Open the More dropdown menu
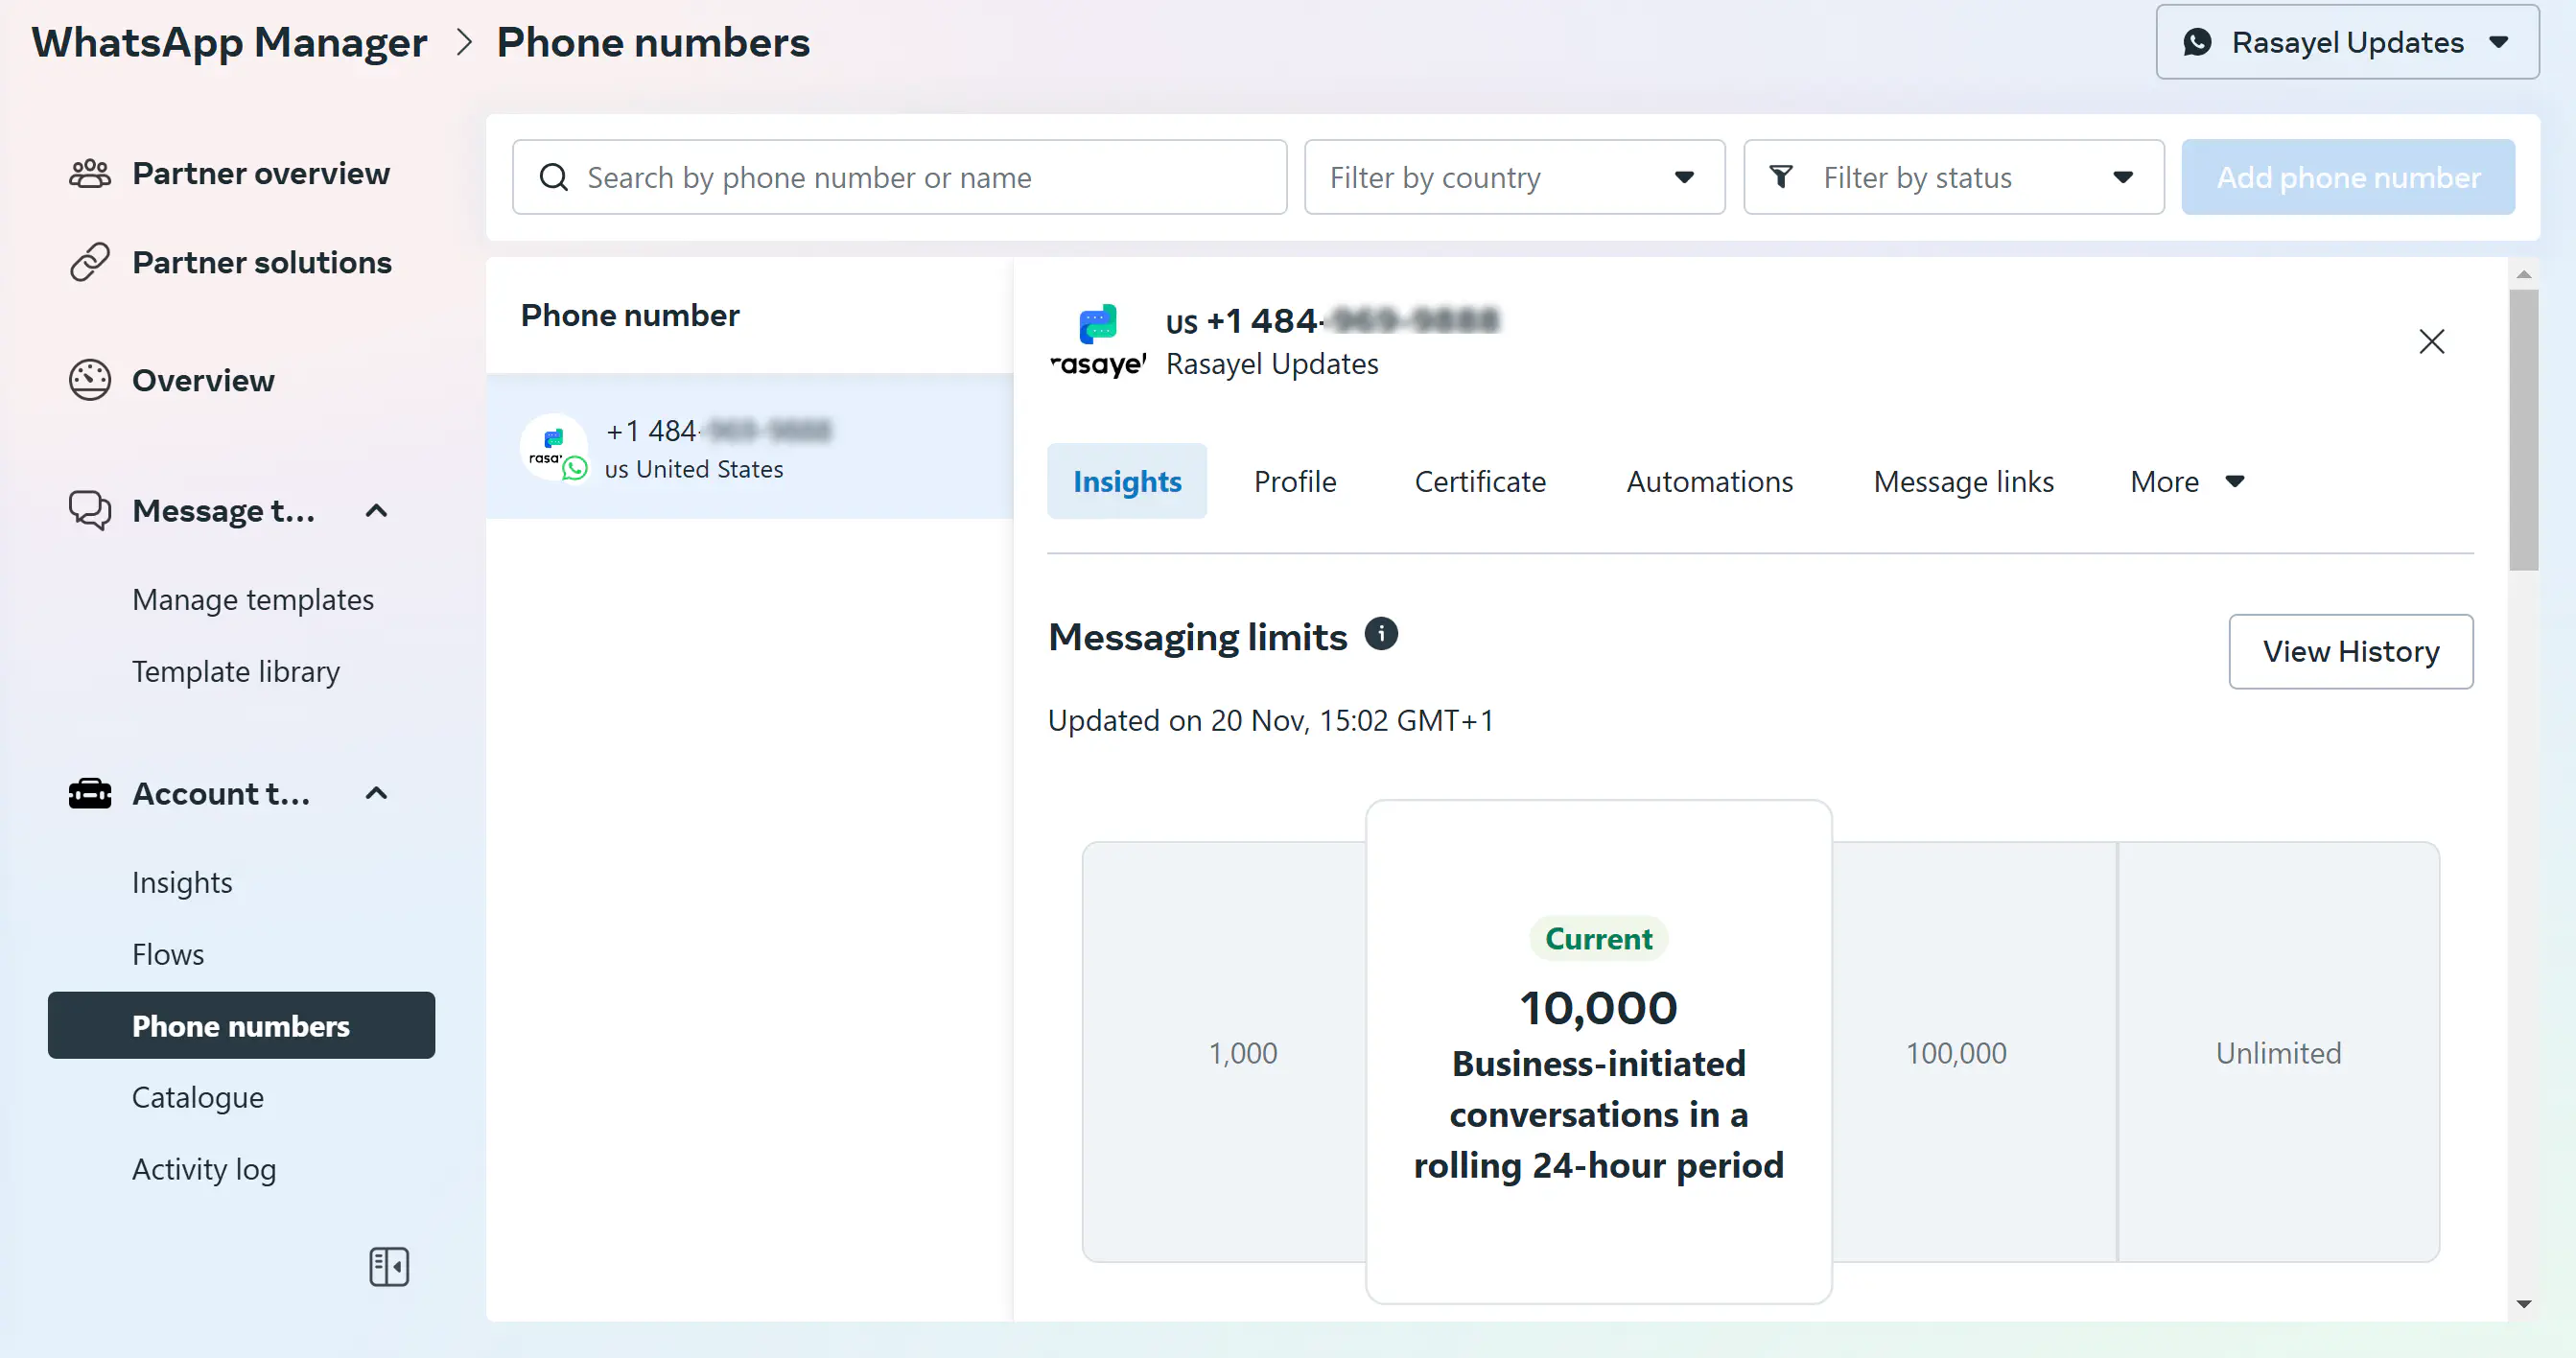Image resolution: width=2576 pixels, height=1358 pixels. tap(2186, 480)
